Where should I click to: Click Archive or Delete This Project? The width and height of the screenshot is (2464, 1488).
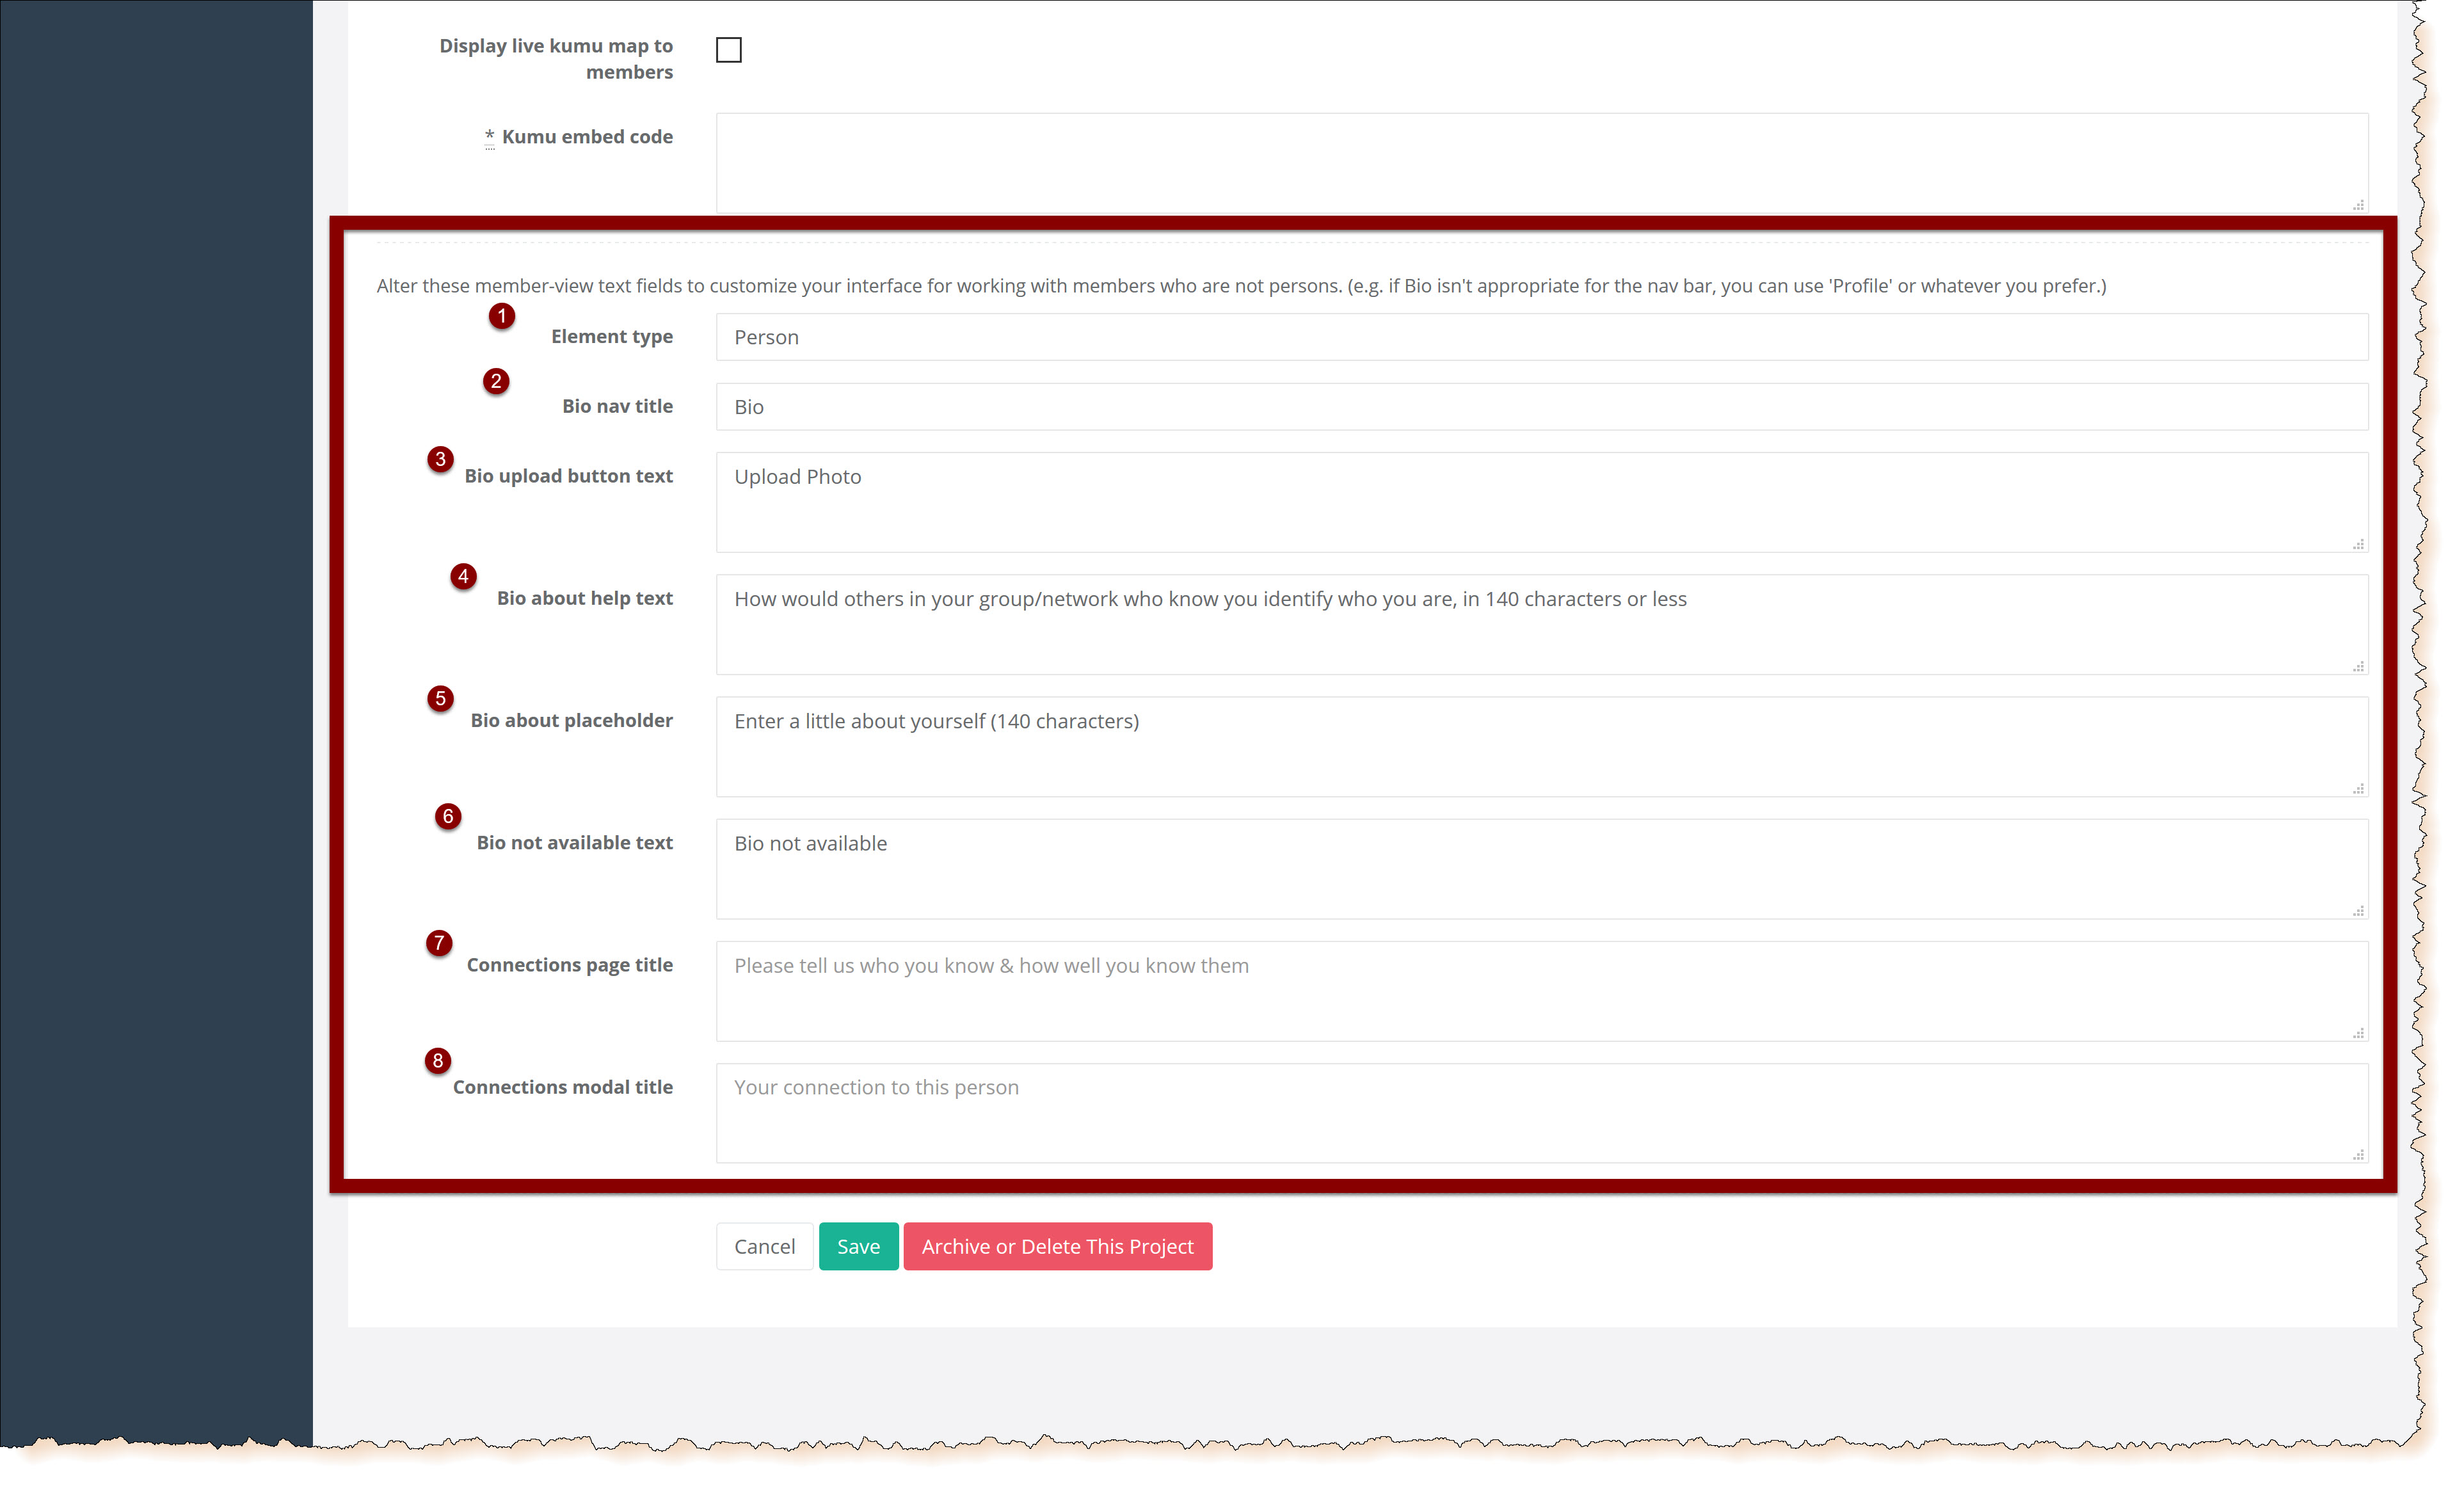[x=1057, y=1247]
